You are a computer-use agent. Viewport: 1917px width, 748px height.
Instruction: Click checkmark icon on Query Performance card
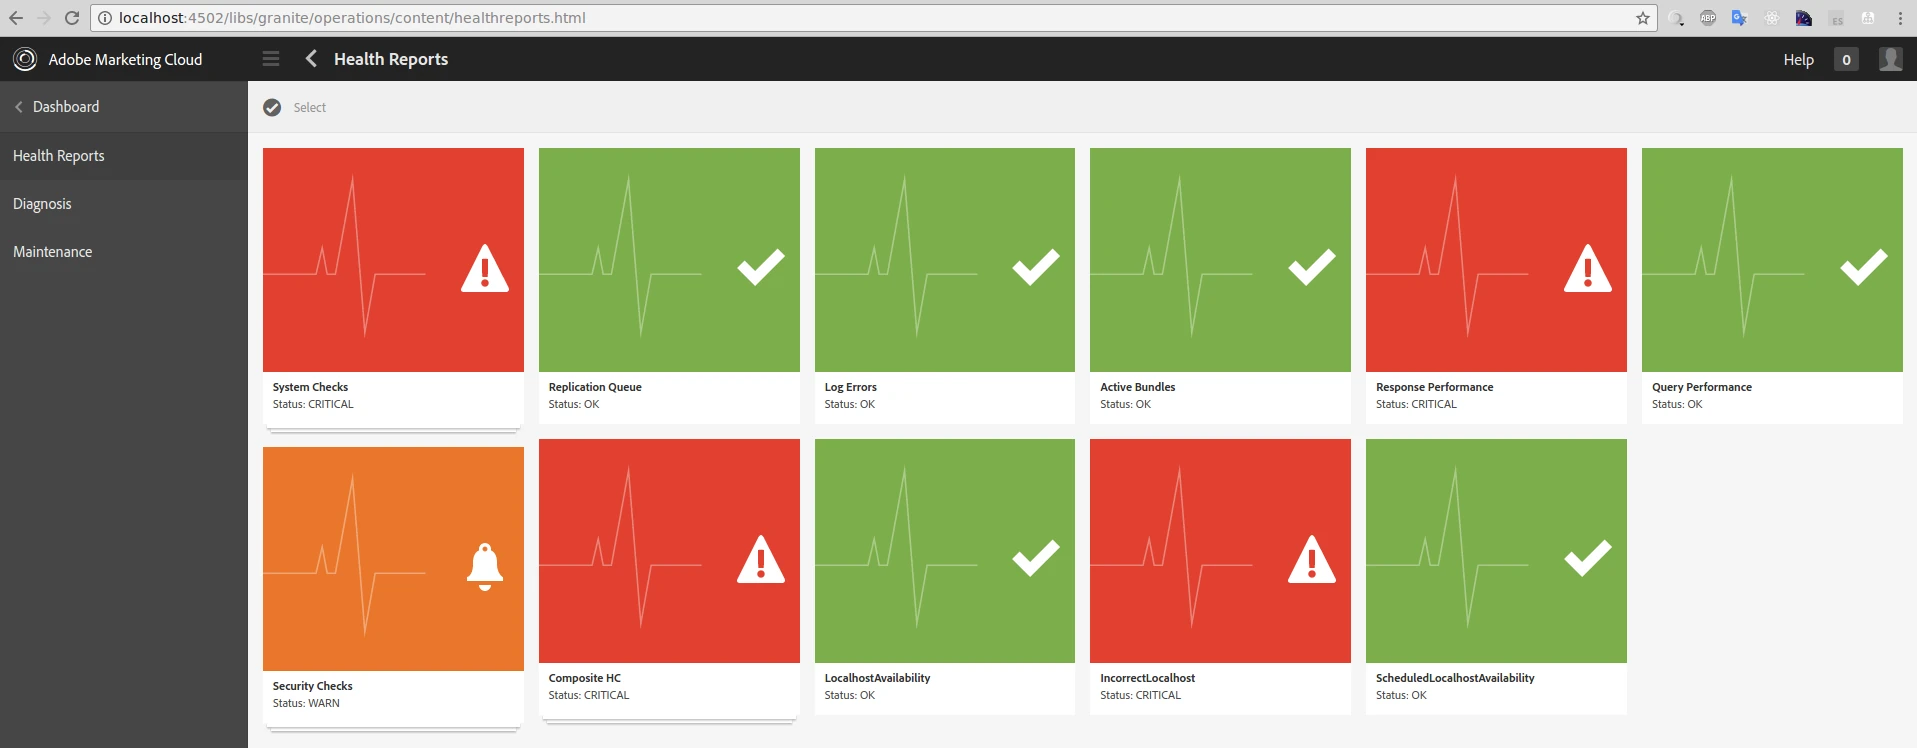click(1864, 267)
